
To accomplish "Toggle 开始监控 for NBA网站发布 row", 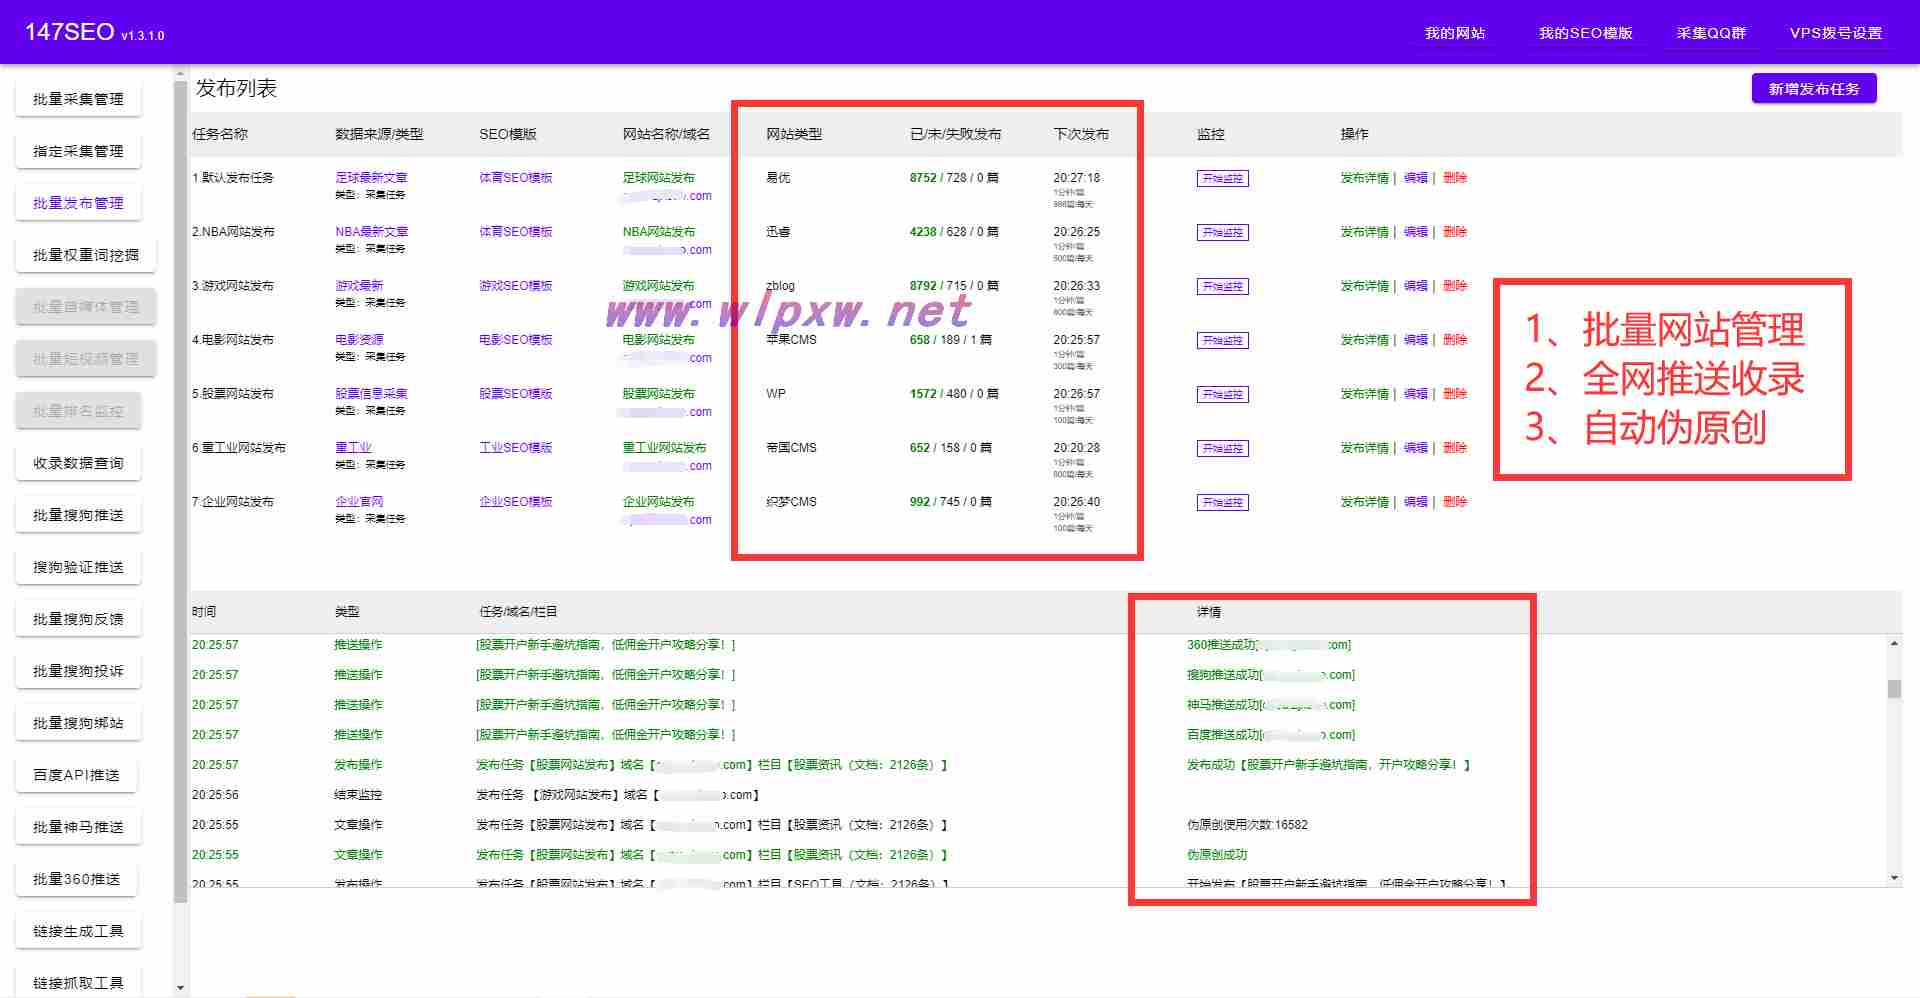I will [1222, 233].
